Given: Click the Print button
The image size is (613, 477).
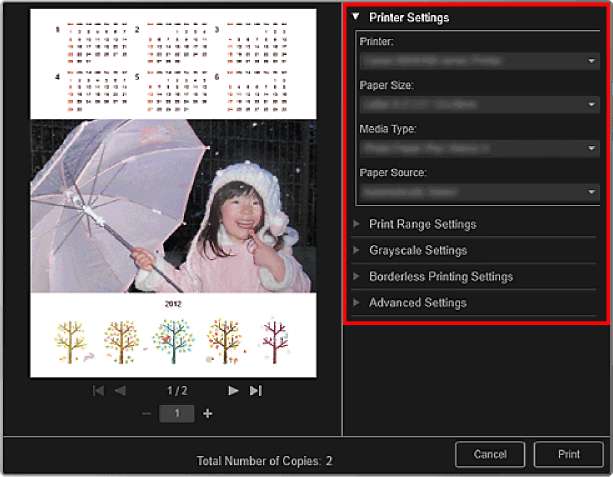Looking at the screenshot, I should (x=569, y=454).
